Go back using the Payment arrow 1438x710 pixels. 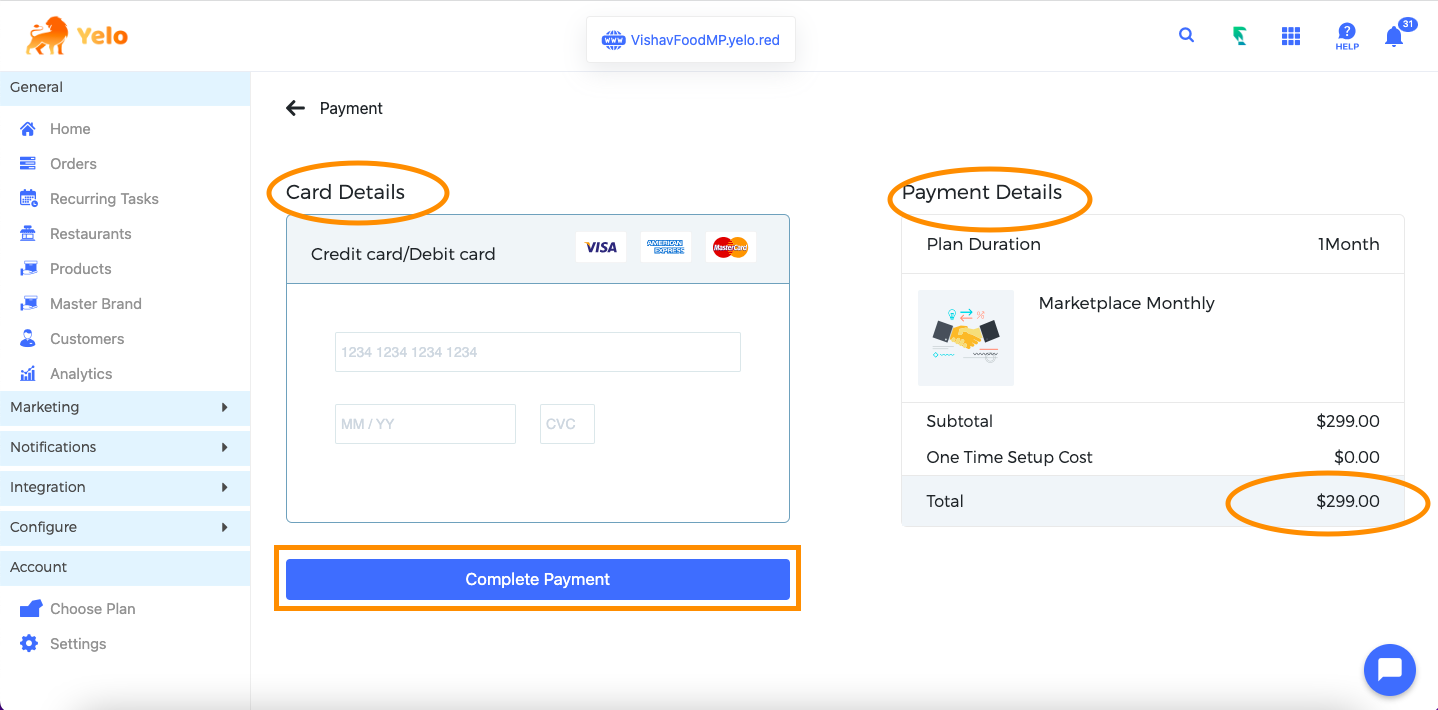pos(295,108)
